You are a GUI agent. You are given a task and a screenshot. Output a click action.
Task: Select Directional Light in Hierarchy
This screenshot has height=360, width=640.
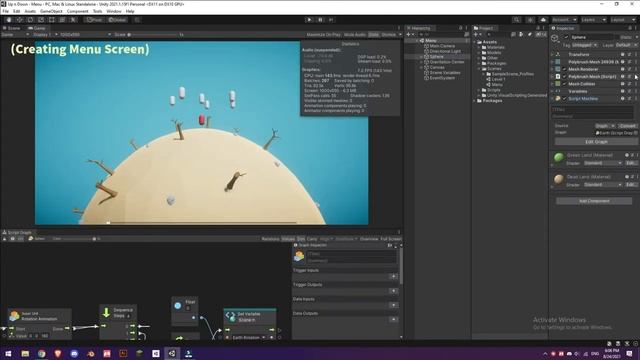445,51
